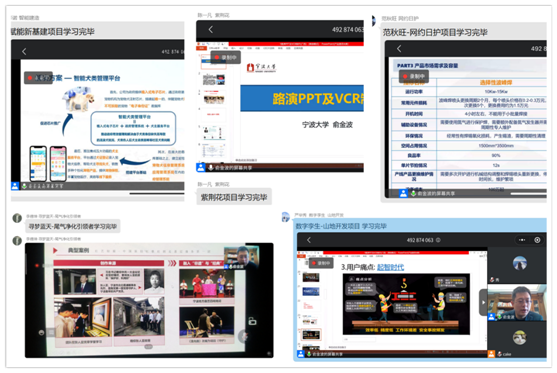The image size is (557, 373).
Task: Click the 范秋旺-网约日护项目学习完毕 message title
Action: point(435,33)
